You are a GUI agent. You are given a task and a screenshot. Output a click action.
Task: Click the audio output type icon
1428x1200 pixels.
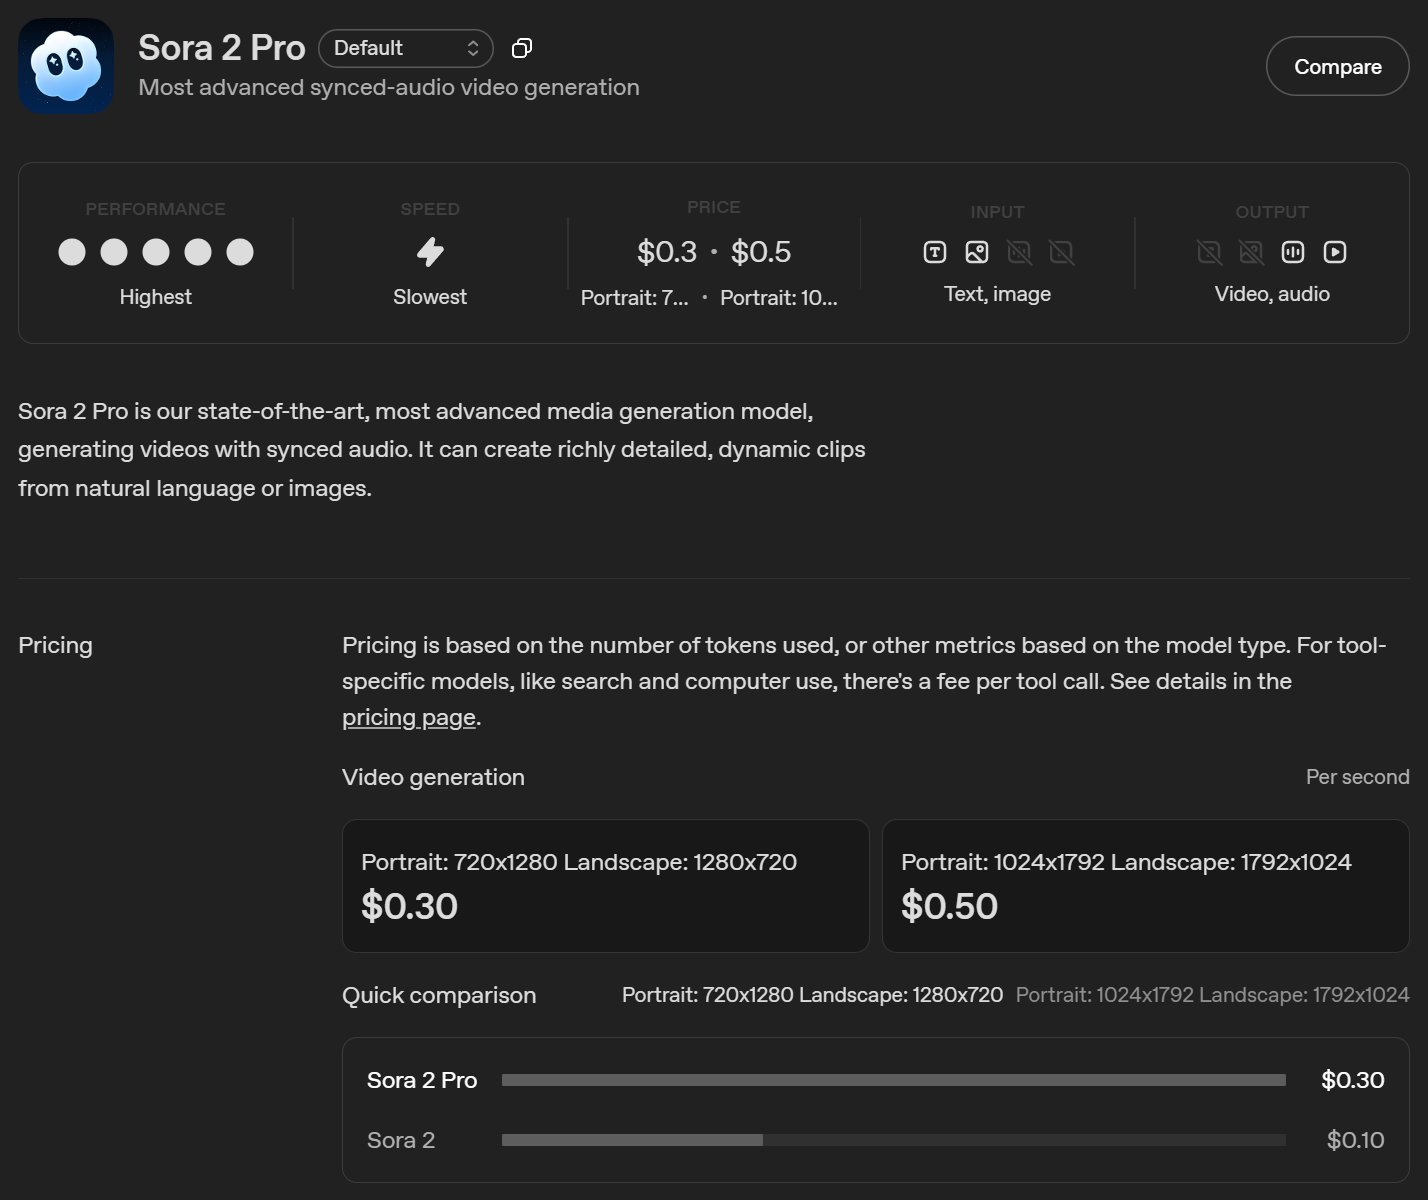(x=1292, y=252)
